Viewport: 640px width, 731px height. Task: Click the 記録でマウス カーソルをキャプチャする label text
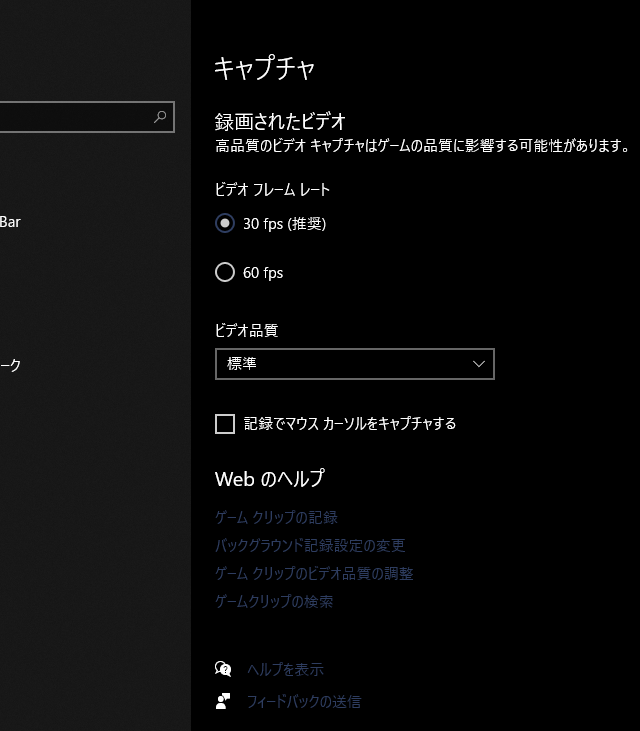[350, 424]
